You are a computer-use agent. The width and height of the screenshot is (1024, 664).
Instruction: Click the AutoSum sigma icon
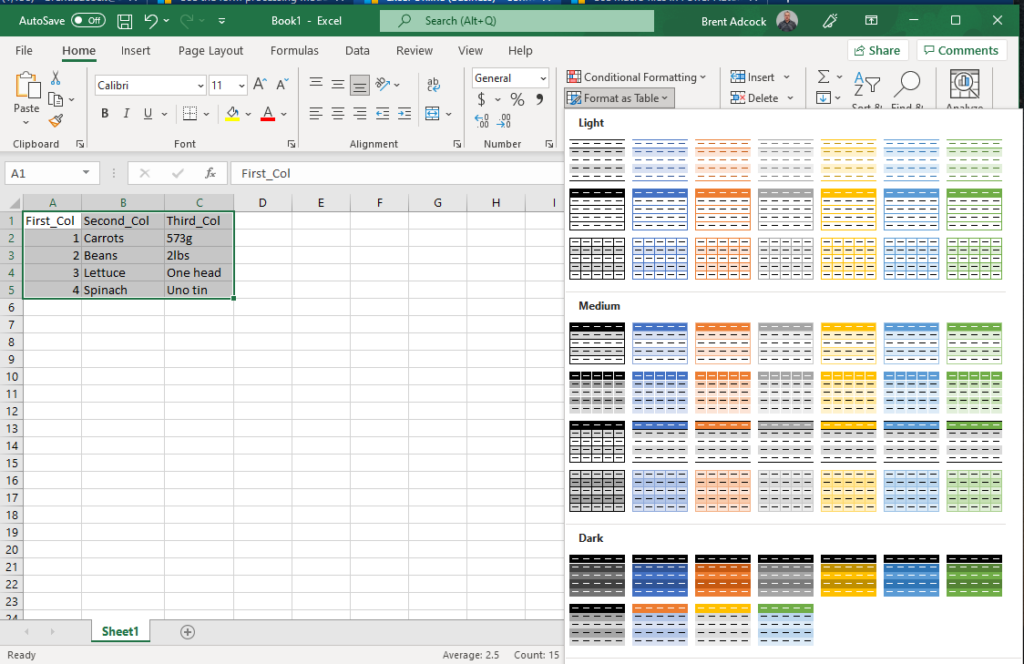pos(823,77)
